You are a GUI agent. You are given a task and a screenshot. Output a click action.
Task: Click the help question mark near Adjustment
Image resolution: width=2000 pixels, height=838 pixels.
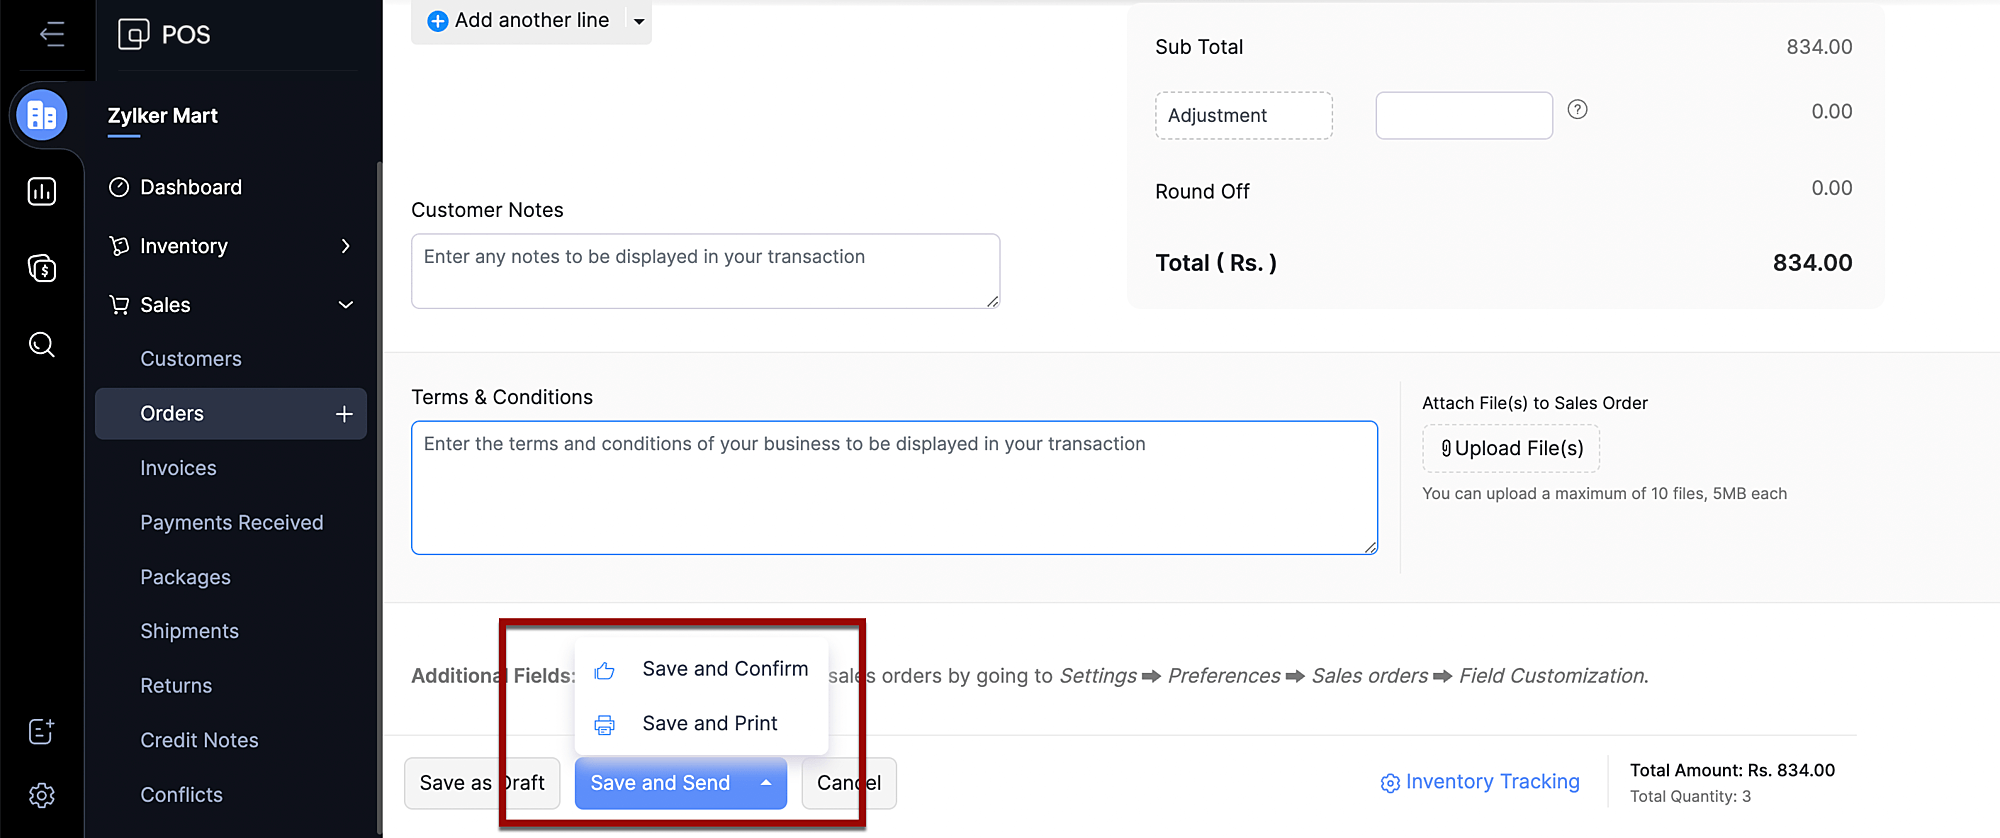[1577, 110]
